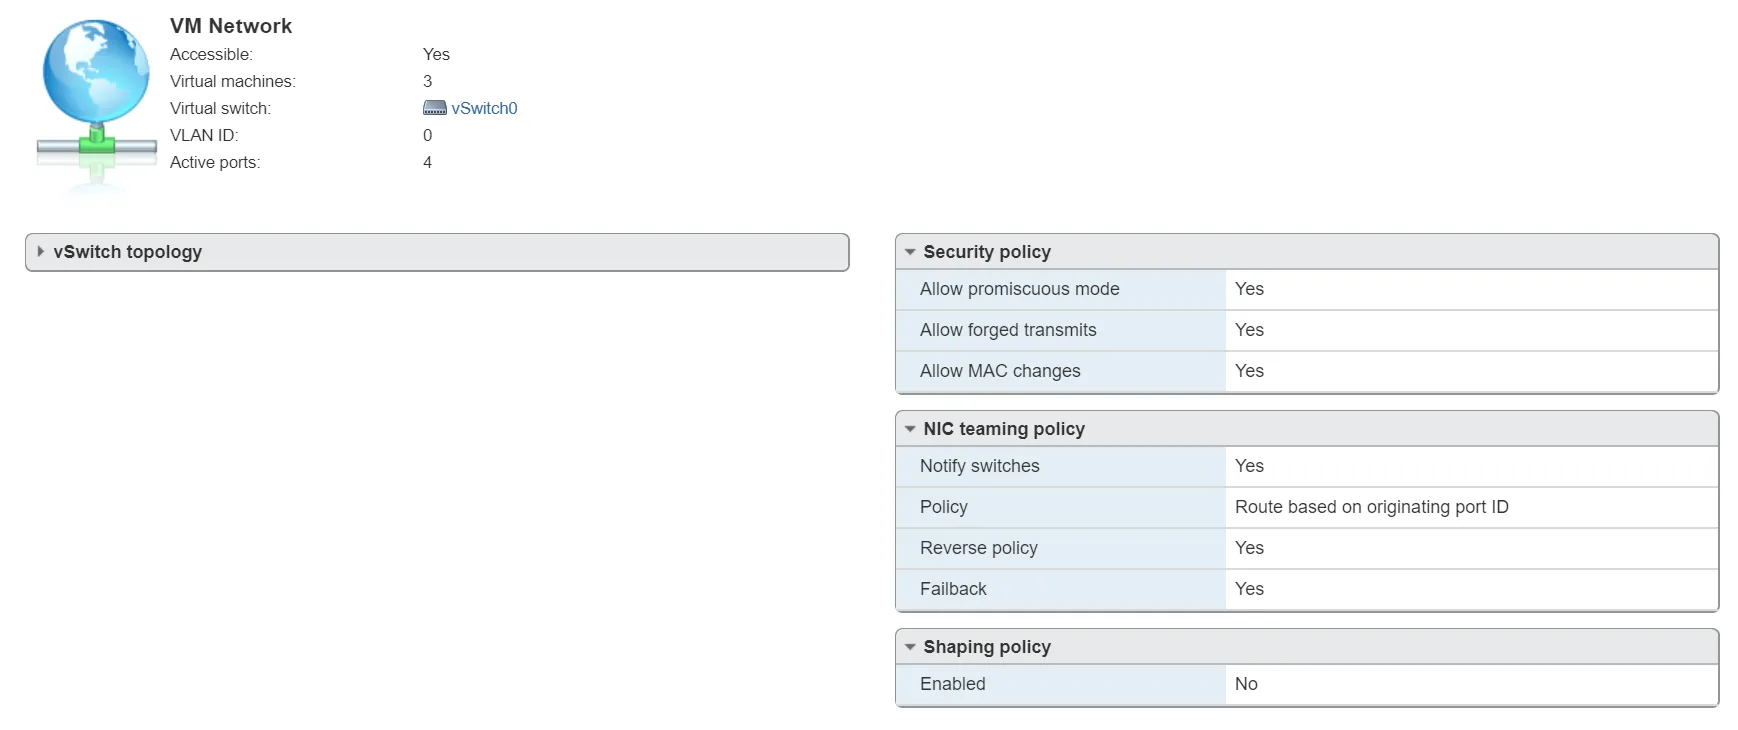Select the Failback row

click(x=952, y=589)
